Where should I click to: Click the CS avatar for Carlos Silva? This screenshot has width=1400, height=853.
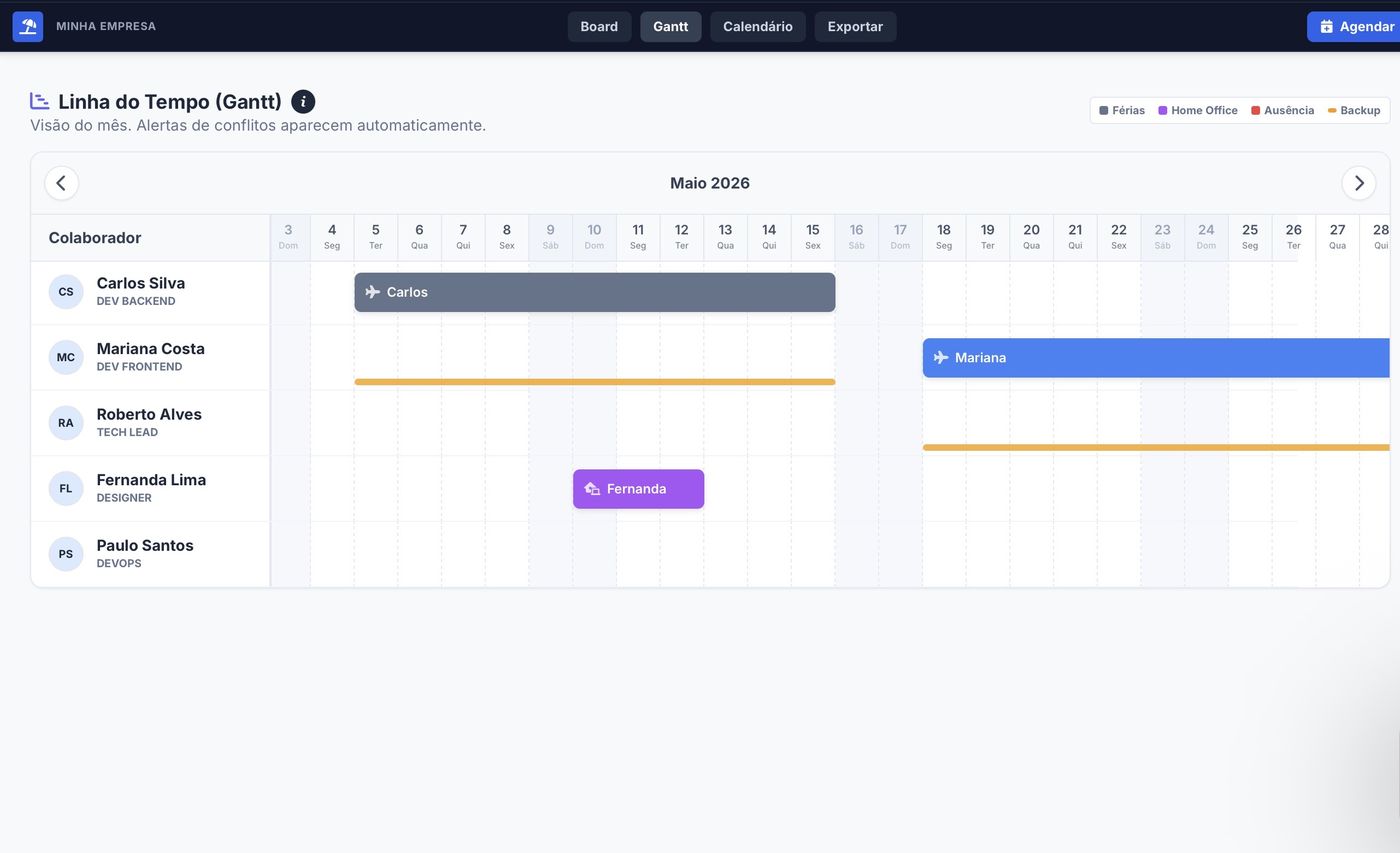click(x=66, y=292)
